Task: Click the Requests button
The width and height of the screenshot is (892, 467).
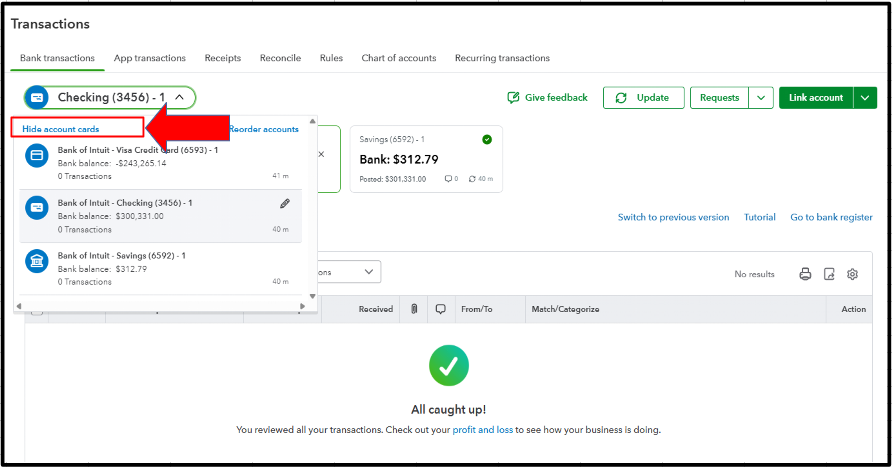Action: point(720,98)
